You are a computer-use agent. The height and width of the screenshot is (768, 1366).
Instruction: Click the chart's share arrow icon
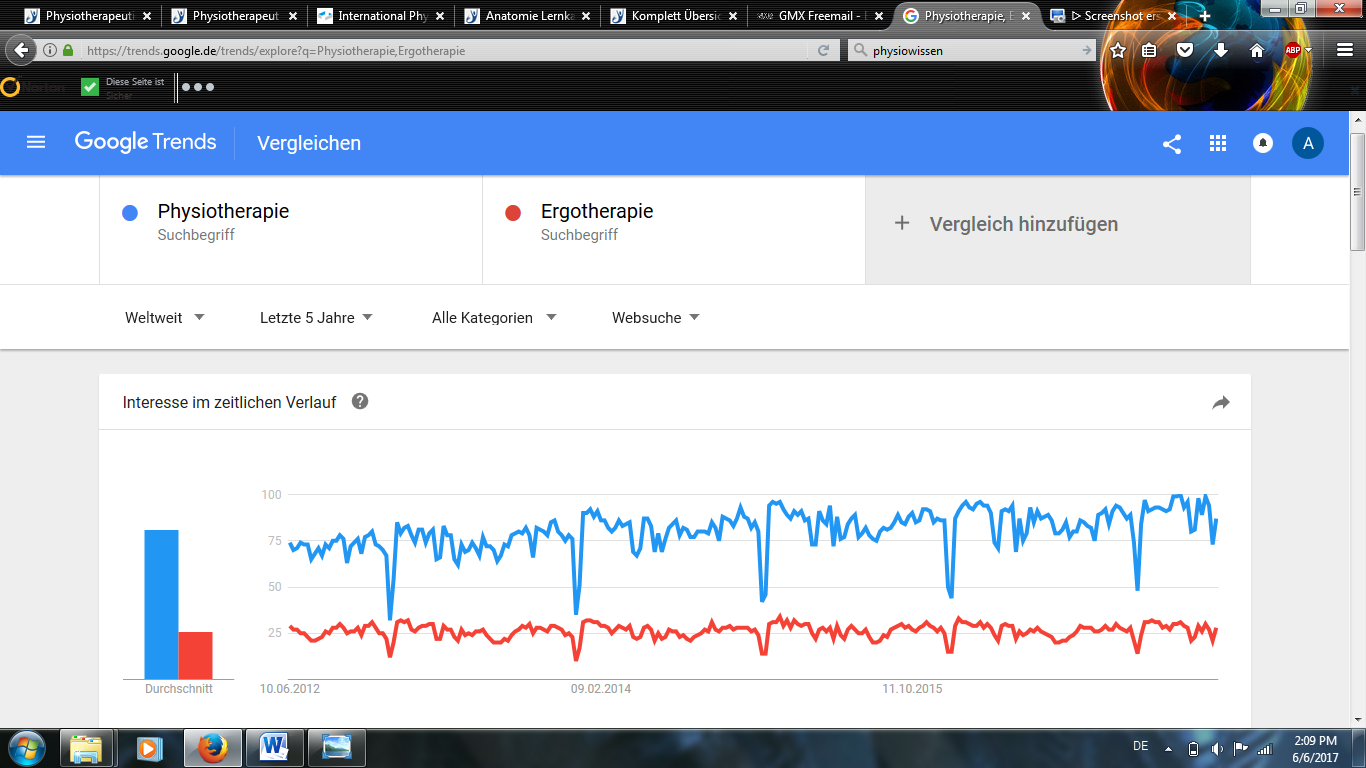[x=1221, y=402]
